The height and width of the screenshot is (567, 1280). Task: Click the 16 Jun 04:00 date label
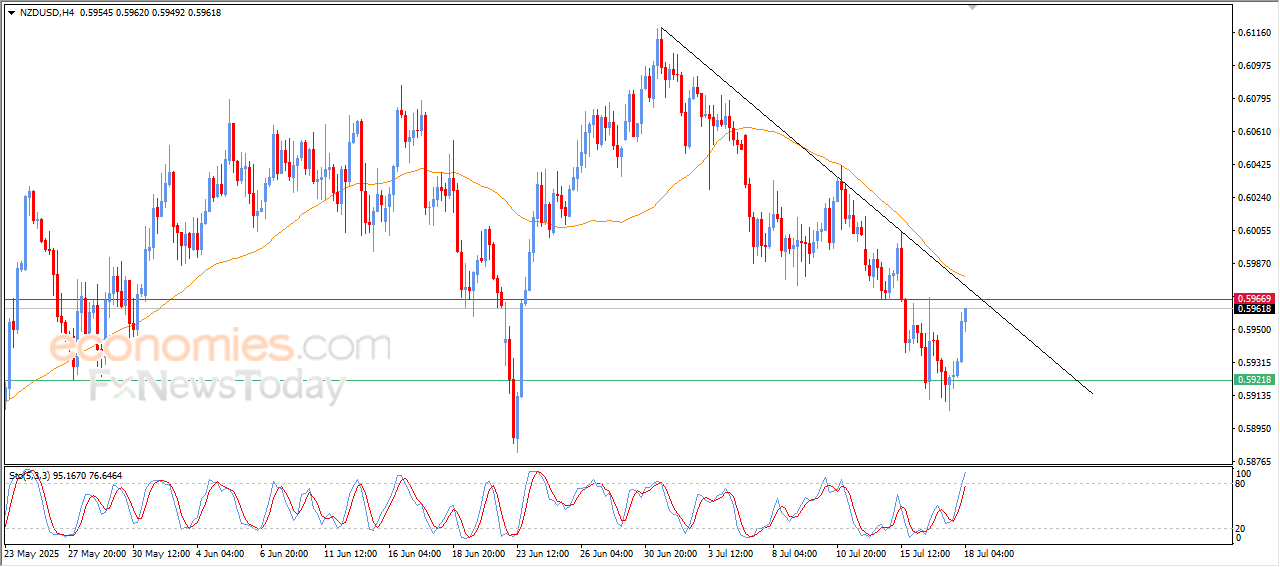[x=416, y=553]
